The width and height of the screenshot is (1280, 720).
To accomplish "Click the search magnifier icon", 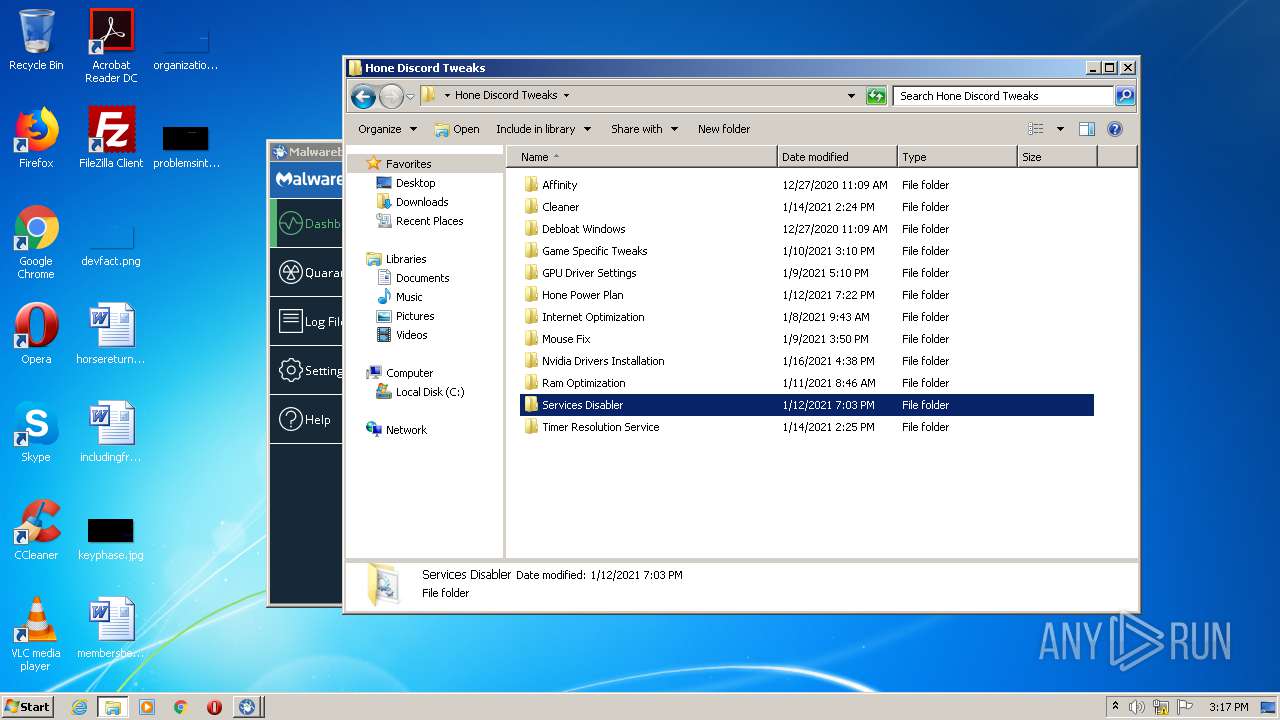I will pos(1125,96).
